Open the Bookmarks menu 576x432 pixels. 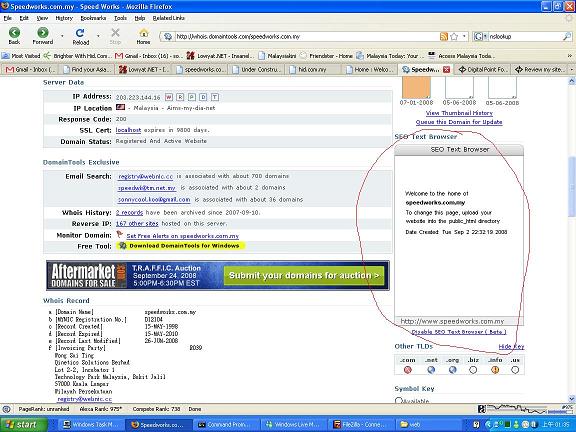point(93,18)
